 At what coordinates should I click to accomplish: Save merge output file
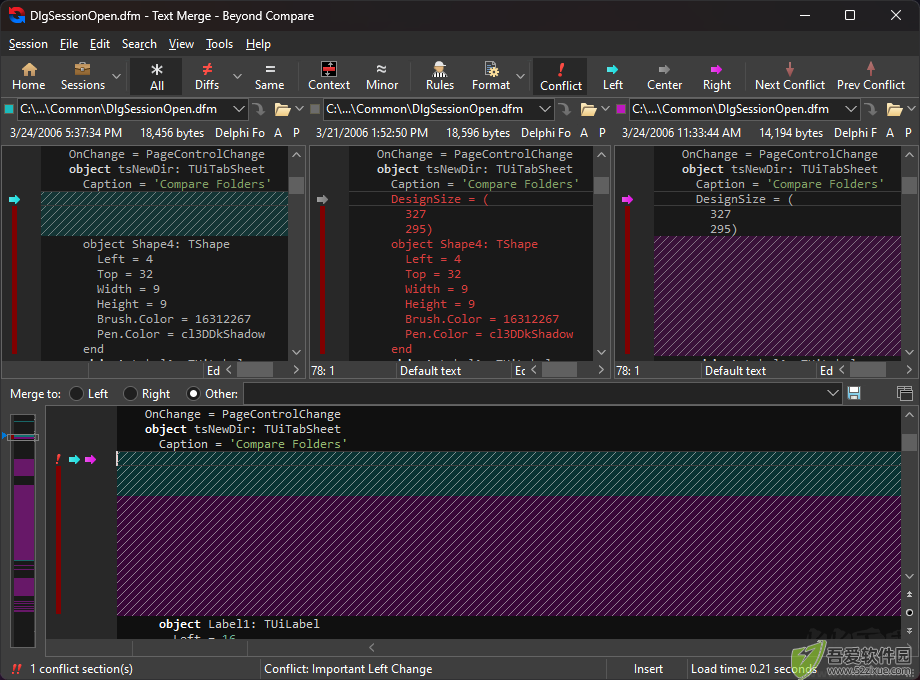854,393
